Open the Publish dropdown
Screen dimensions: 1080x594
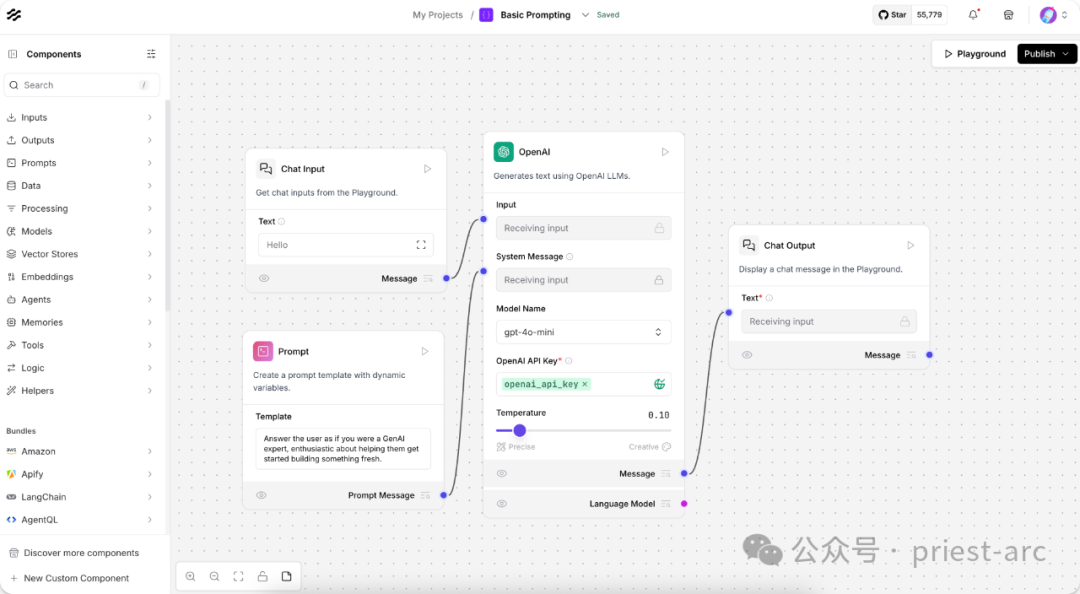[1047, 54]
